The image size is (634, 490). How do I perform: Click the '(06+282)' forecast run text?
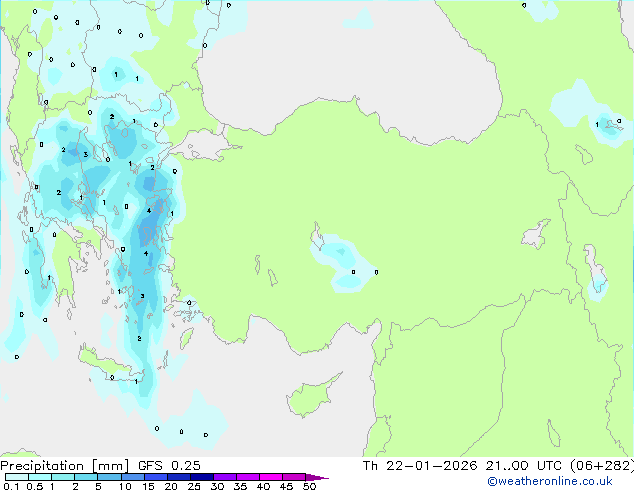[602, 466]
